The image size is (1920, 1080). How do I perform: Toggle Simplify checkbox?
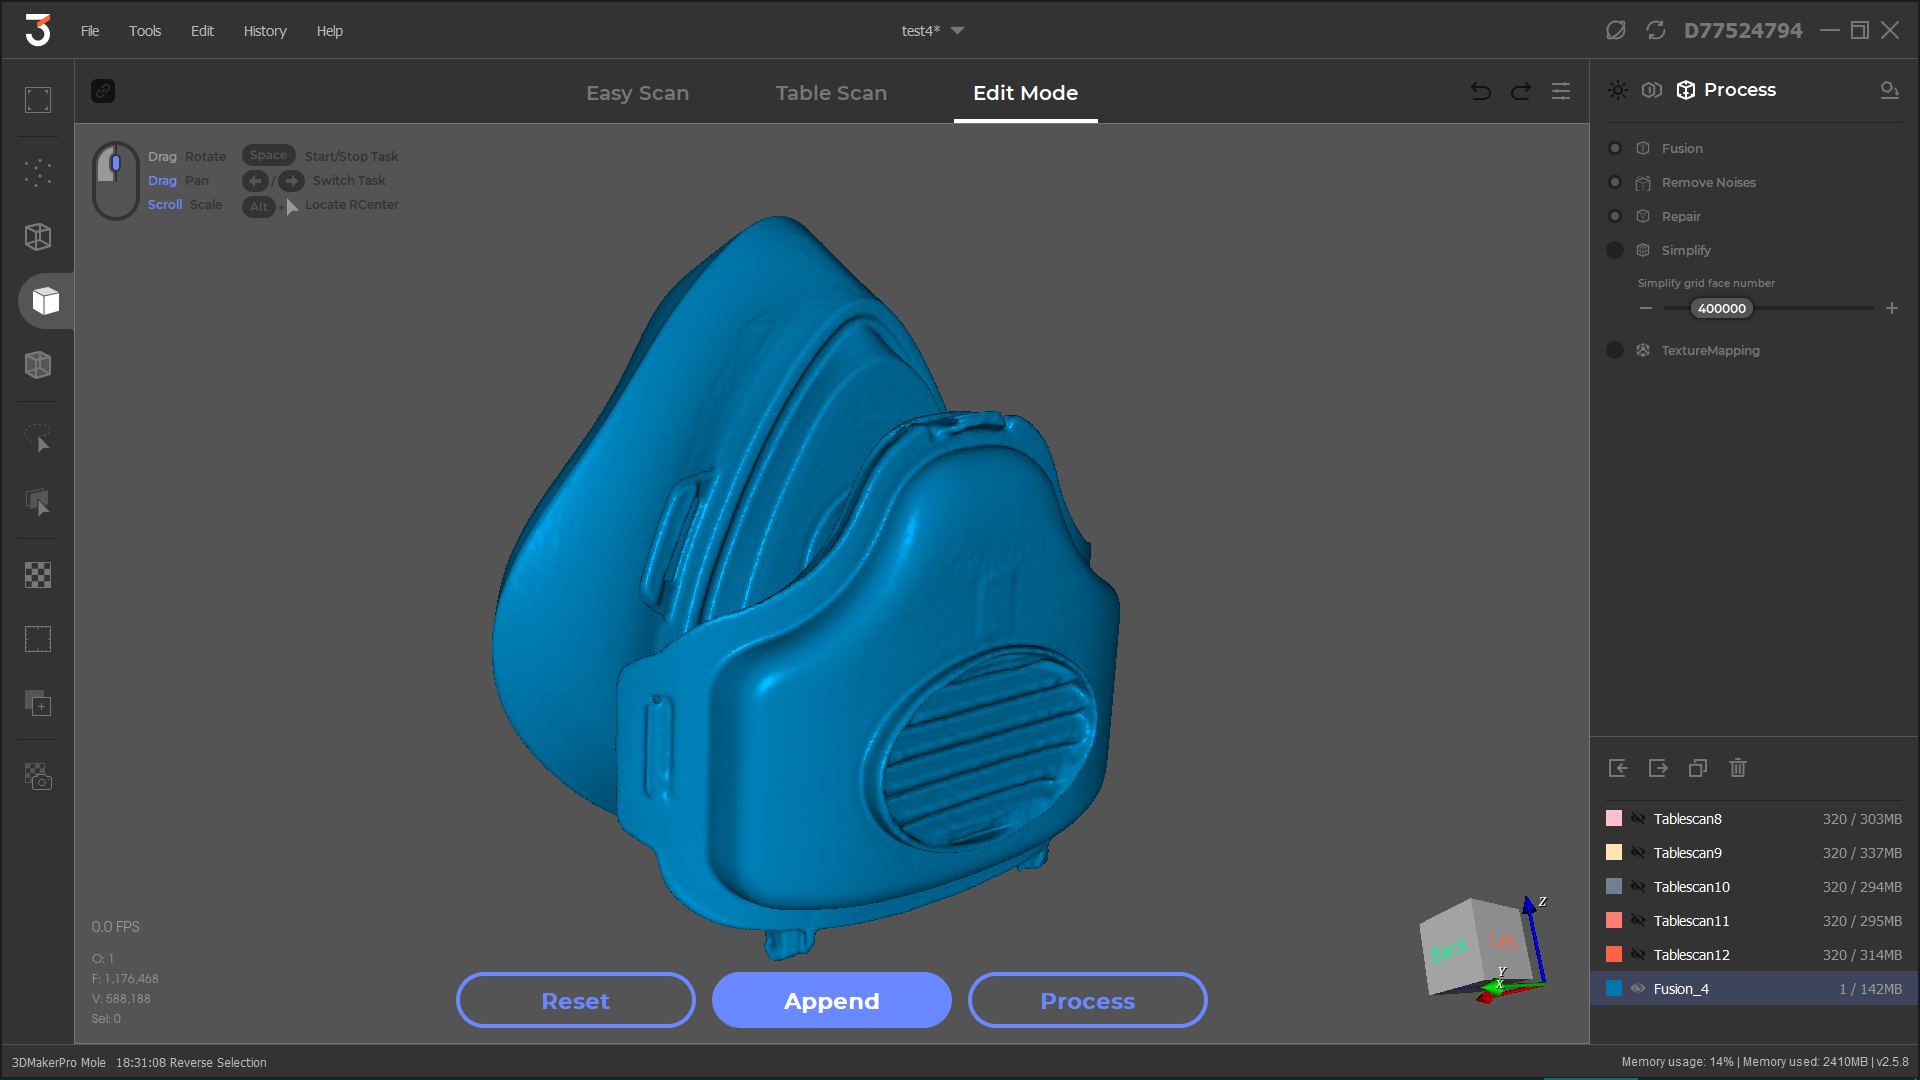(x=1614, y=249)
